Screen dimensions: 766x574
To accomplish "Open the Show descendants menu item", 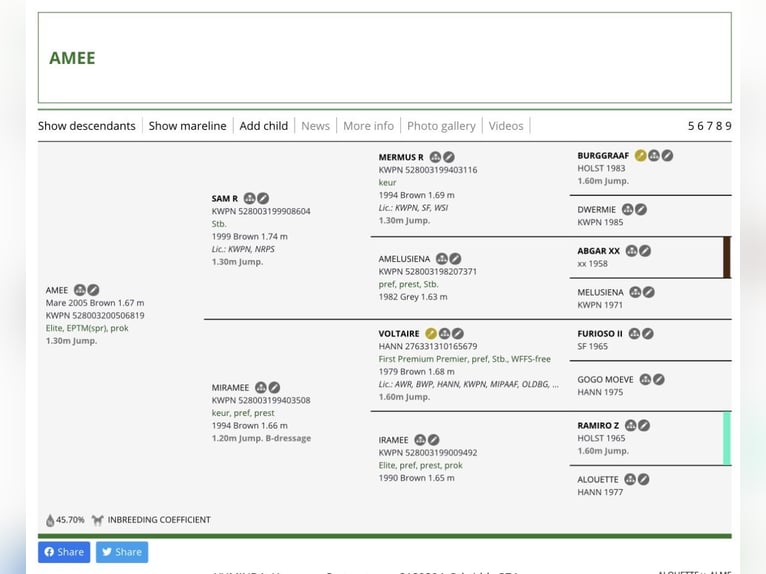I will pos(87,126).
